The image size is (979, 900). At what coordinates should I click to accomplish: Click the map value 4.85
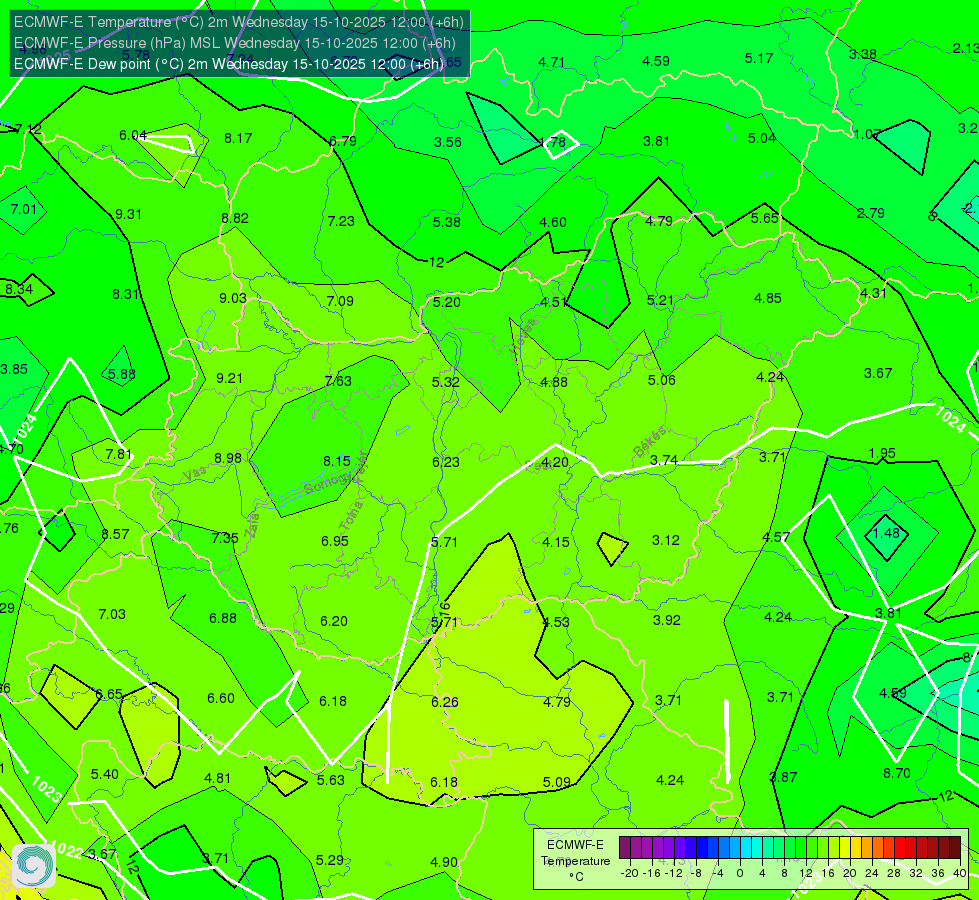coord(767,299)
